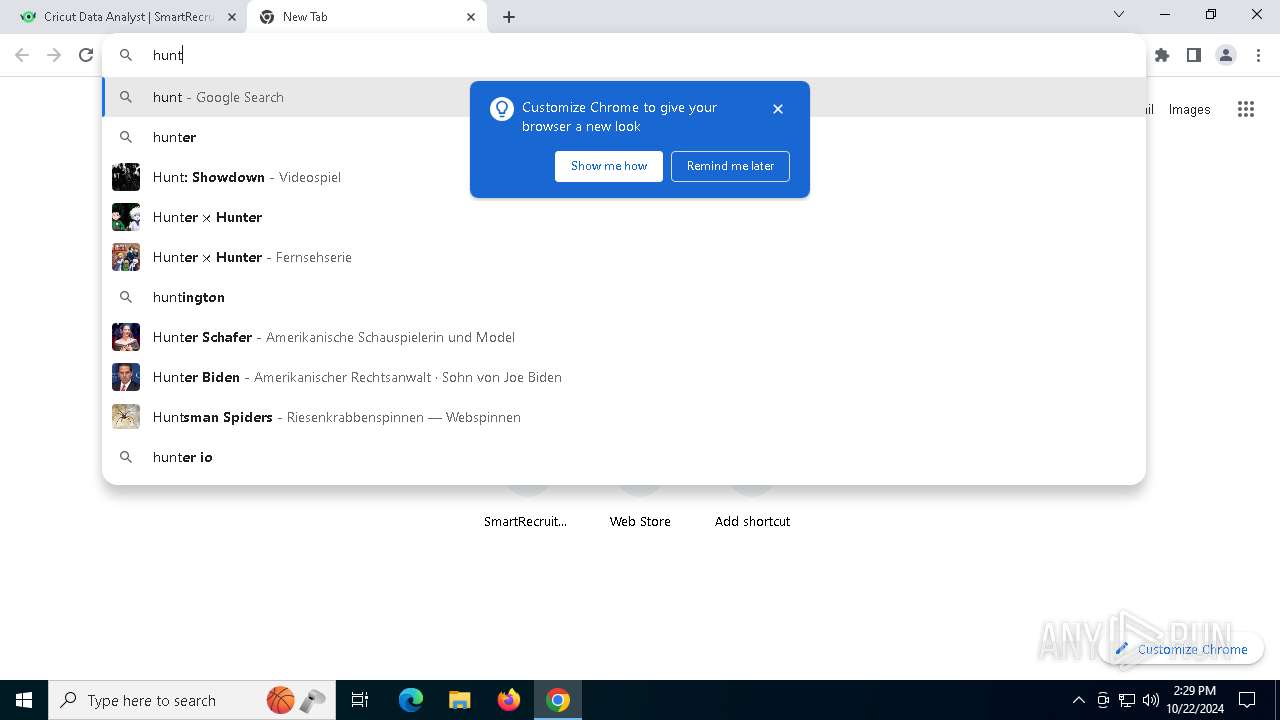Choose the plain 'Hunter × Hunter' suggestion

pyautogui.click(x=624, y=217)
